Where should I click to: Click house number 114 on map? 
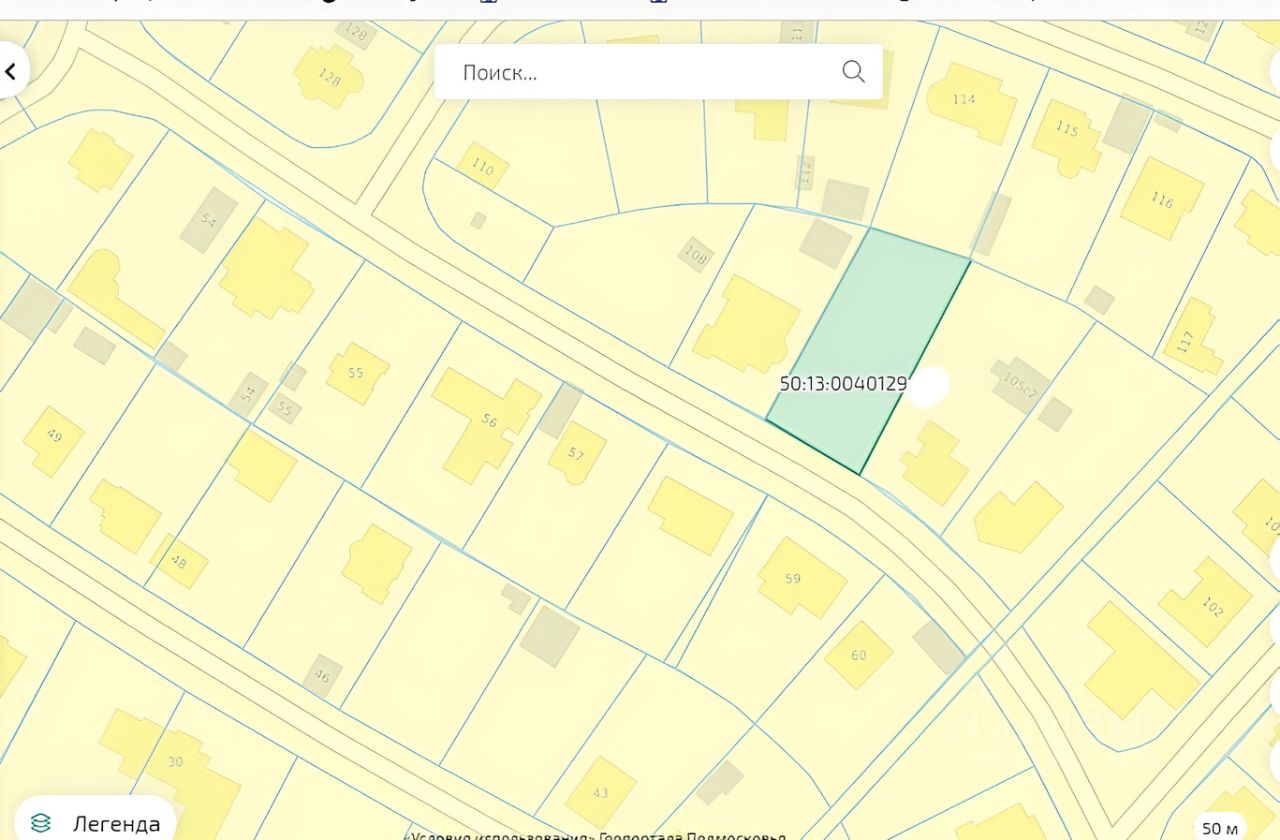964,99
